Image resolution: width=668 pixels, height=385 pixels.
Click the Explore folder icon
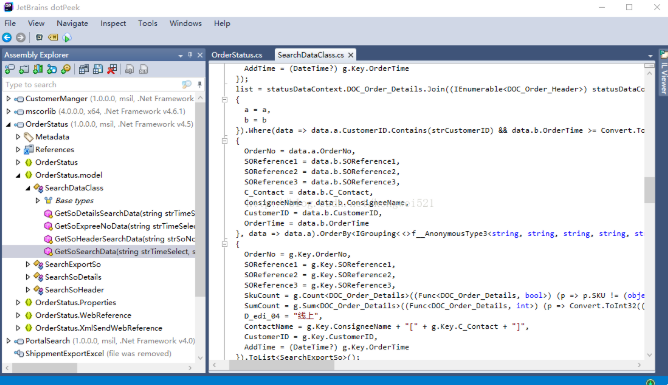(x=24, y=69)
